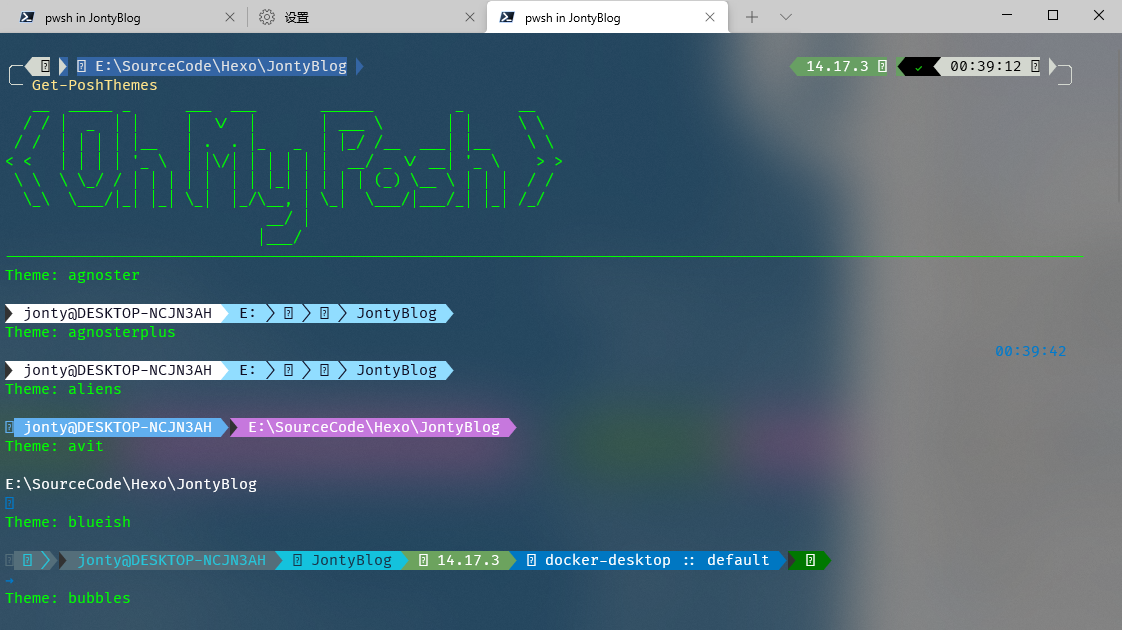The image size is (1122, 630).
Task: Maximize the terminal window
Action: tap(1053, 15)
